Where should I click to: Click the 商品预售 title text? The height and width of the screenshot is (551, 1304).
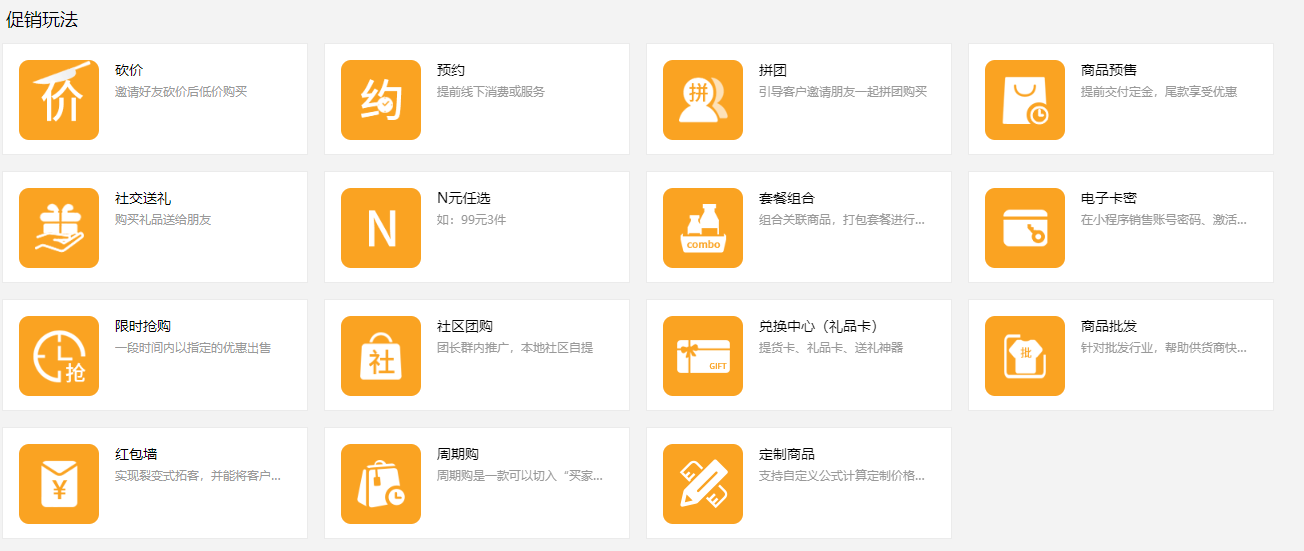[1108, 71]
